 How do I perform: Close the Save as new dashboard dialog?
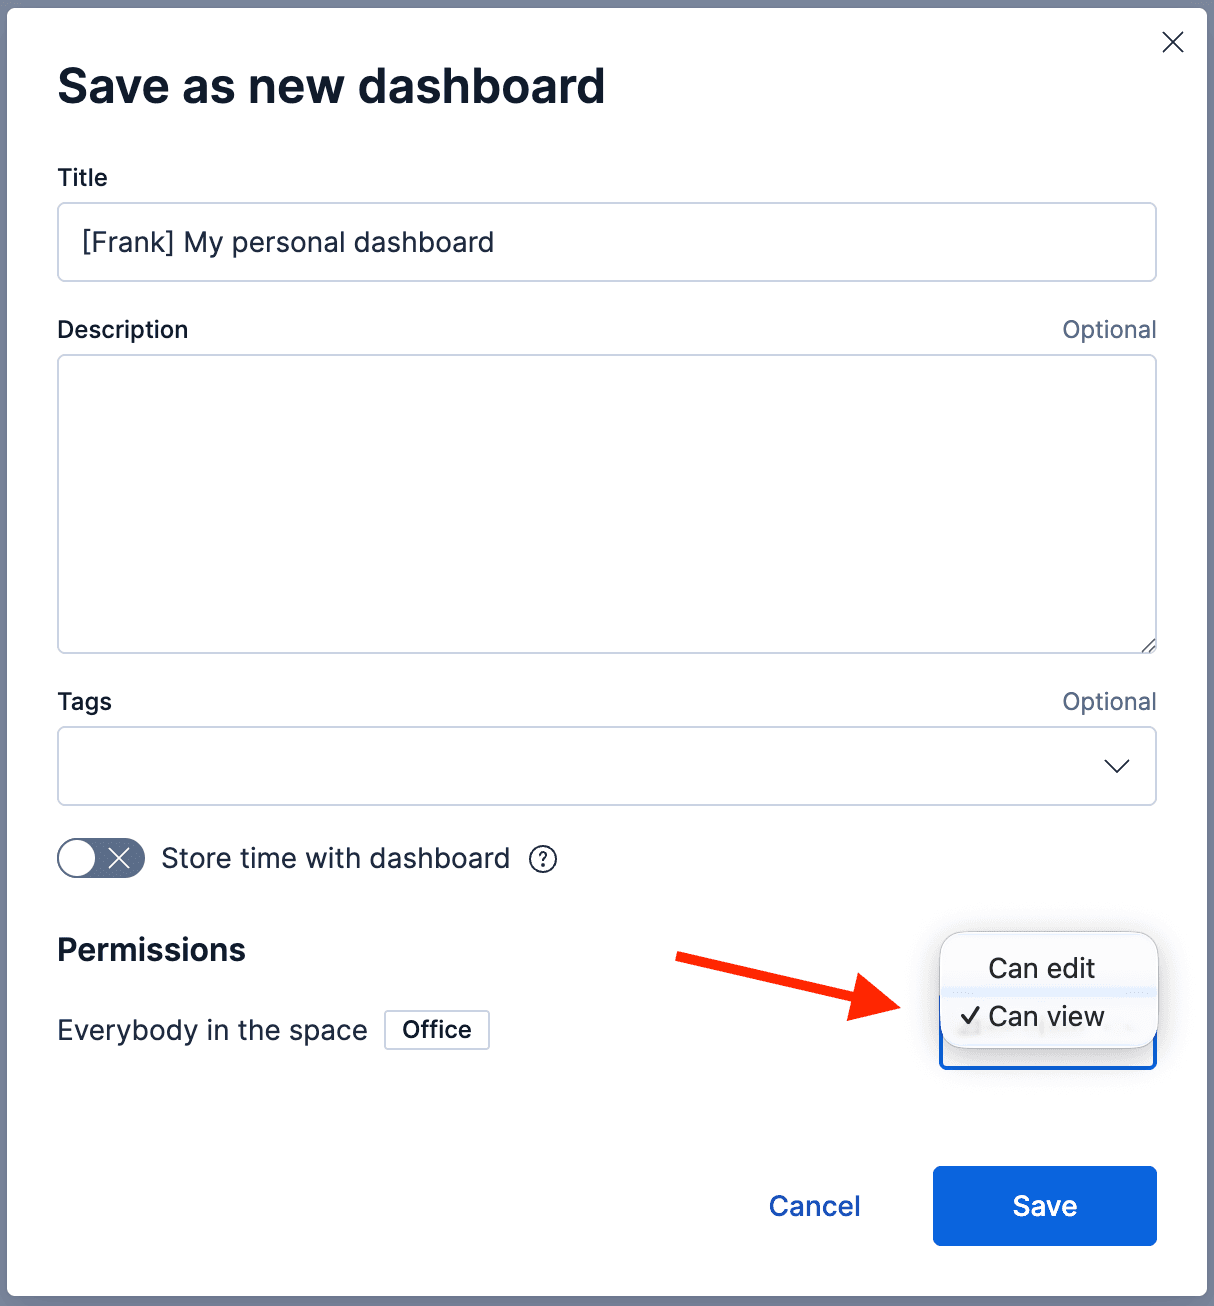(x=1172, y=42)
